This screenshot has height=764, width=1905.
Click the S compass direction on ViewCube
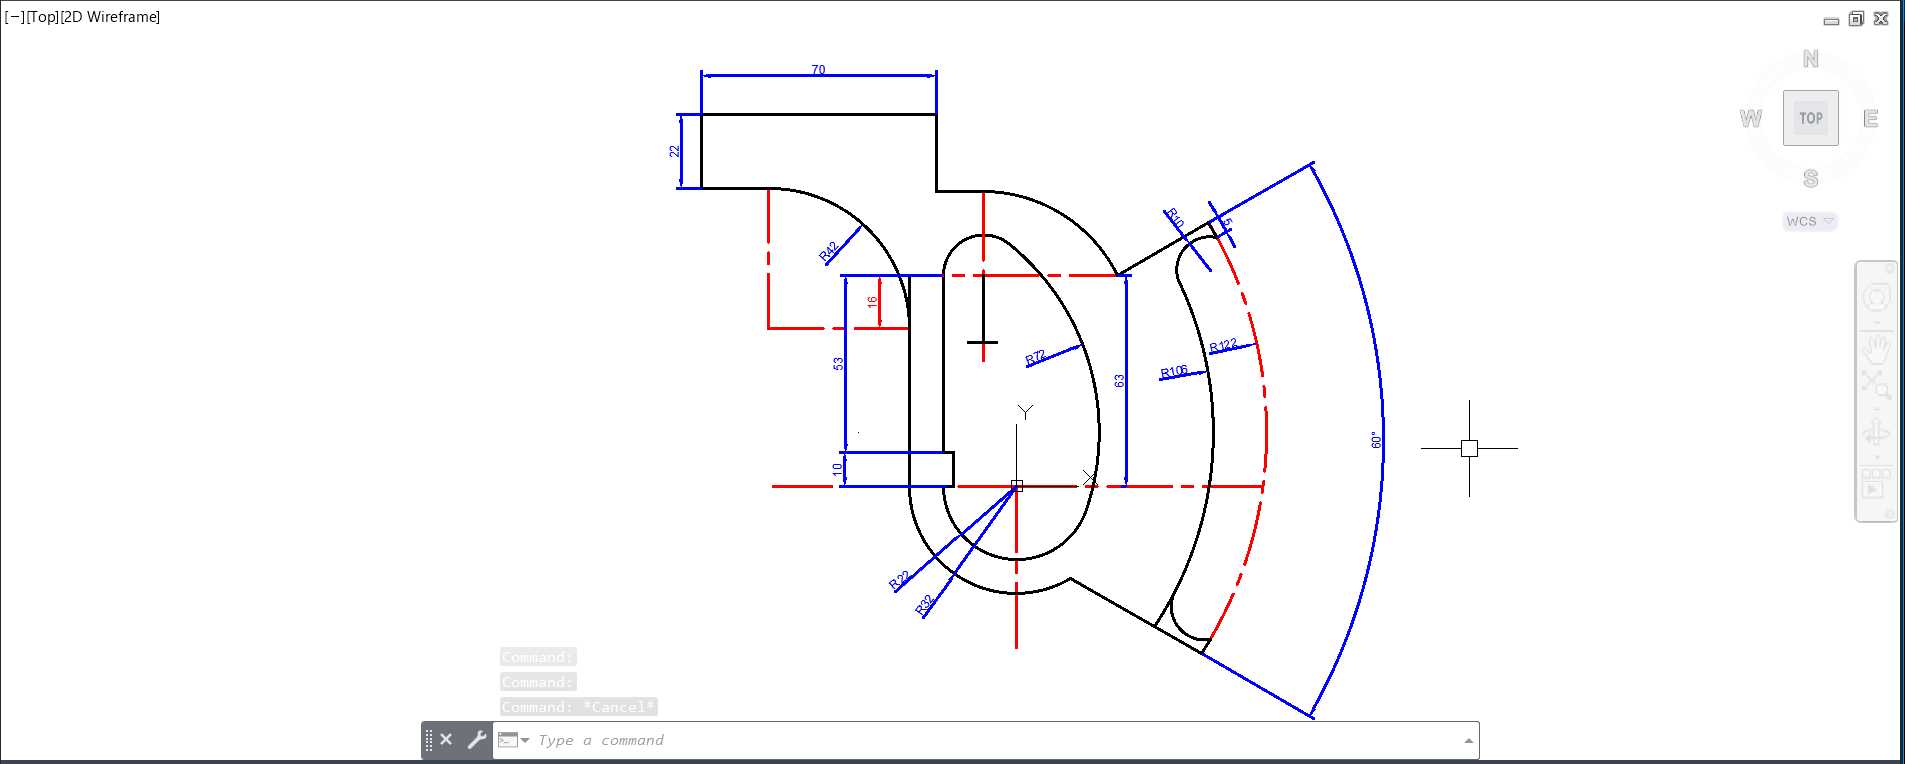[1811, 179]
